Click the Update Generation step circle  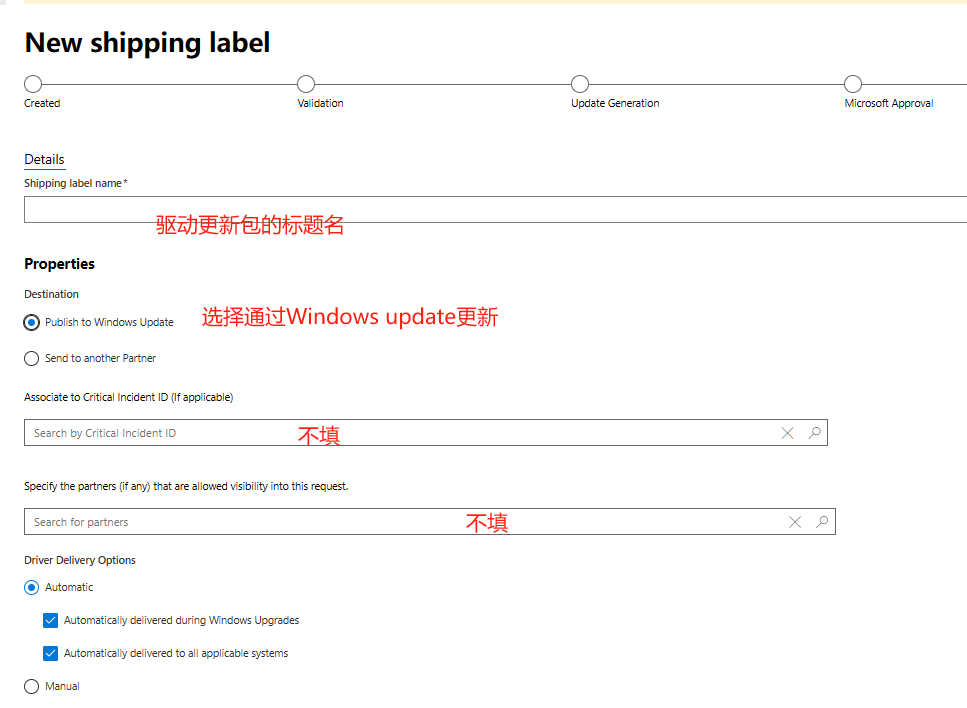pos(580,84)
